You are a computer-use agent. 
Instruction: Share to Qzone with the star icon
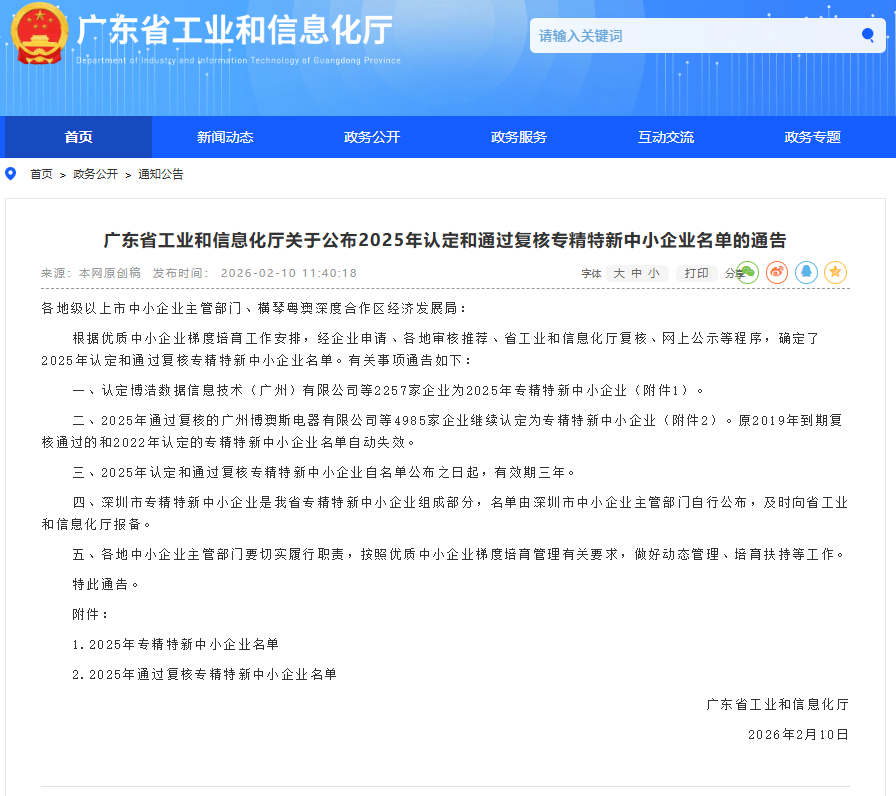pyautogui.click(x=835, y=273)
